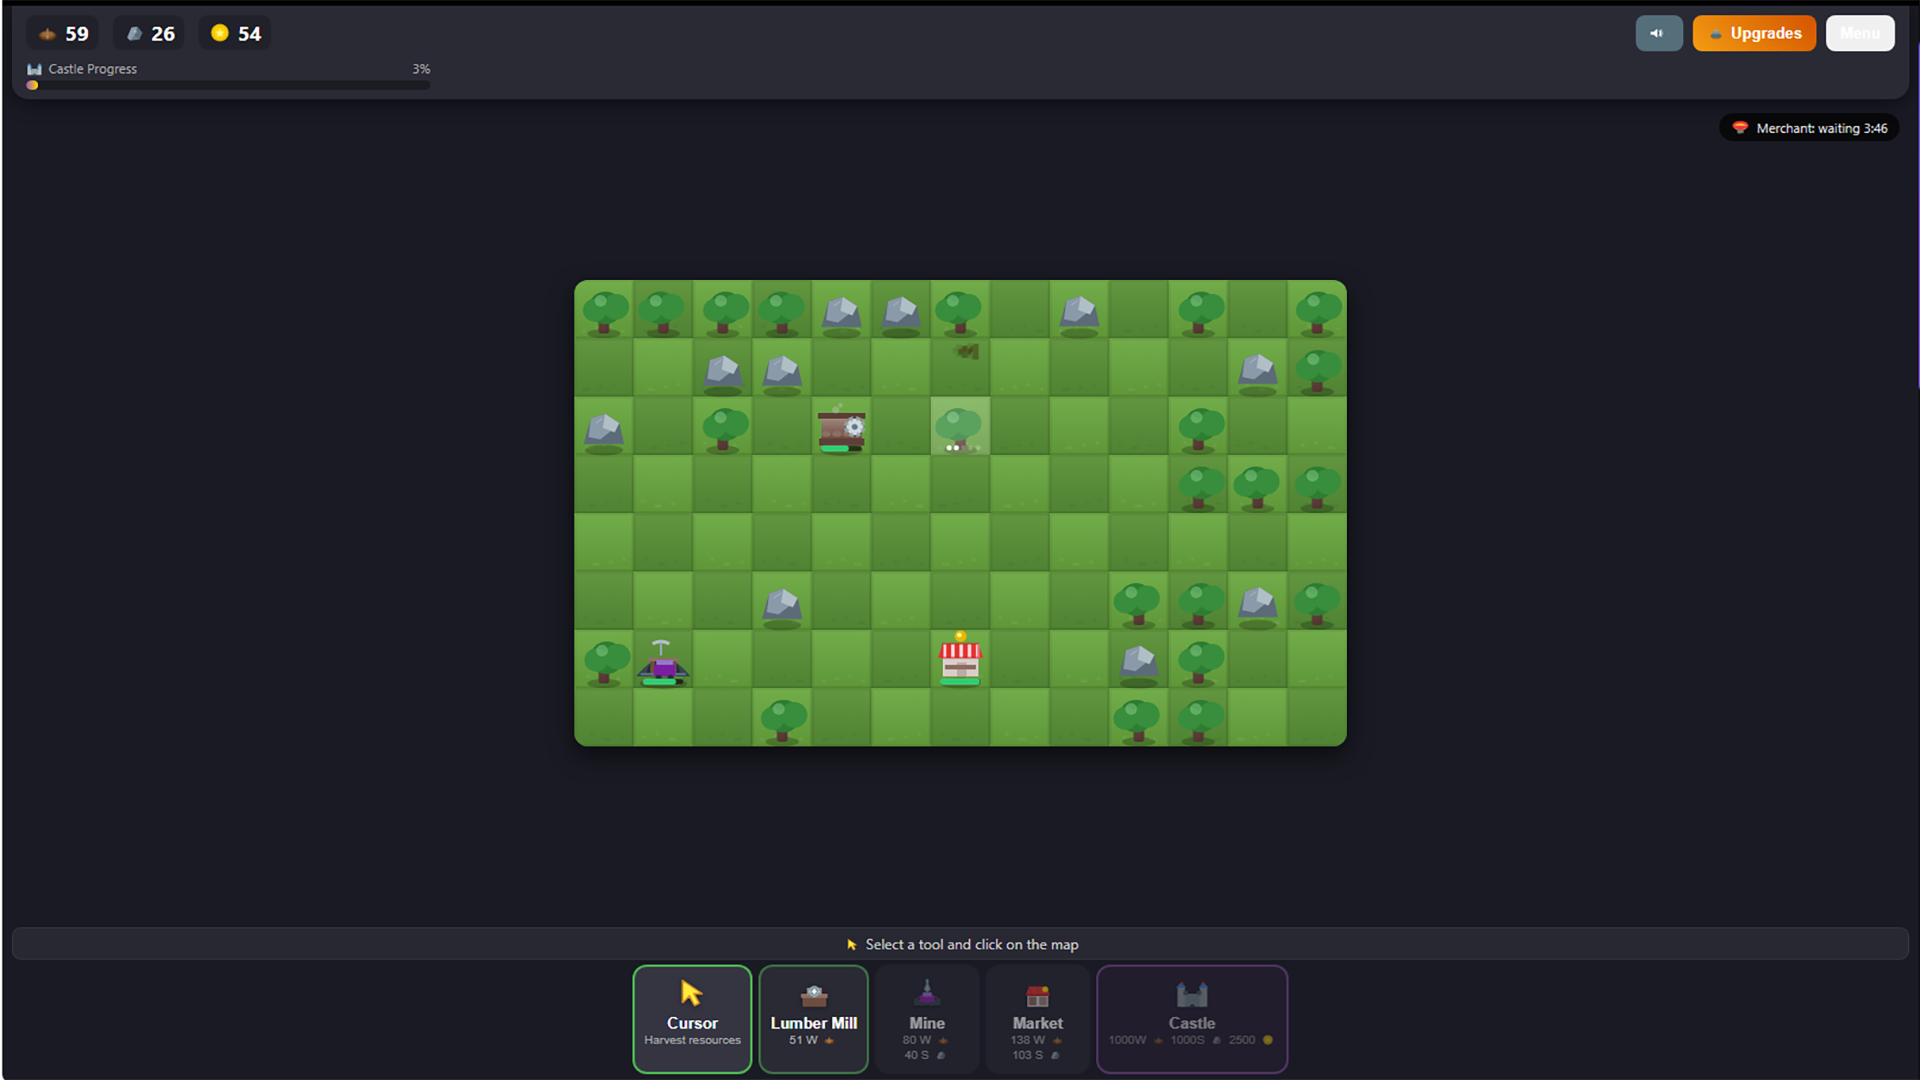Click the tree stump below the top-row tree
This screenshot has width=1920, height=1080.
tap(966, 351)
